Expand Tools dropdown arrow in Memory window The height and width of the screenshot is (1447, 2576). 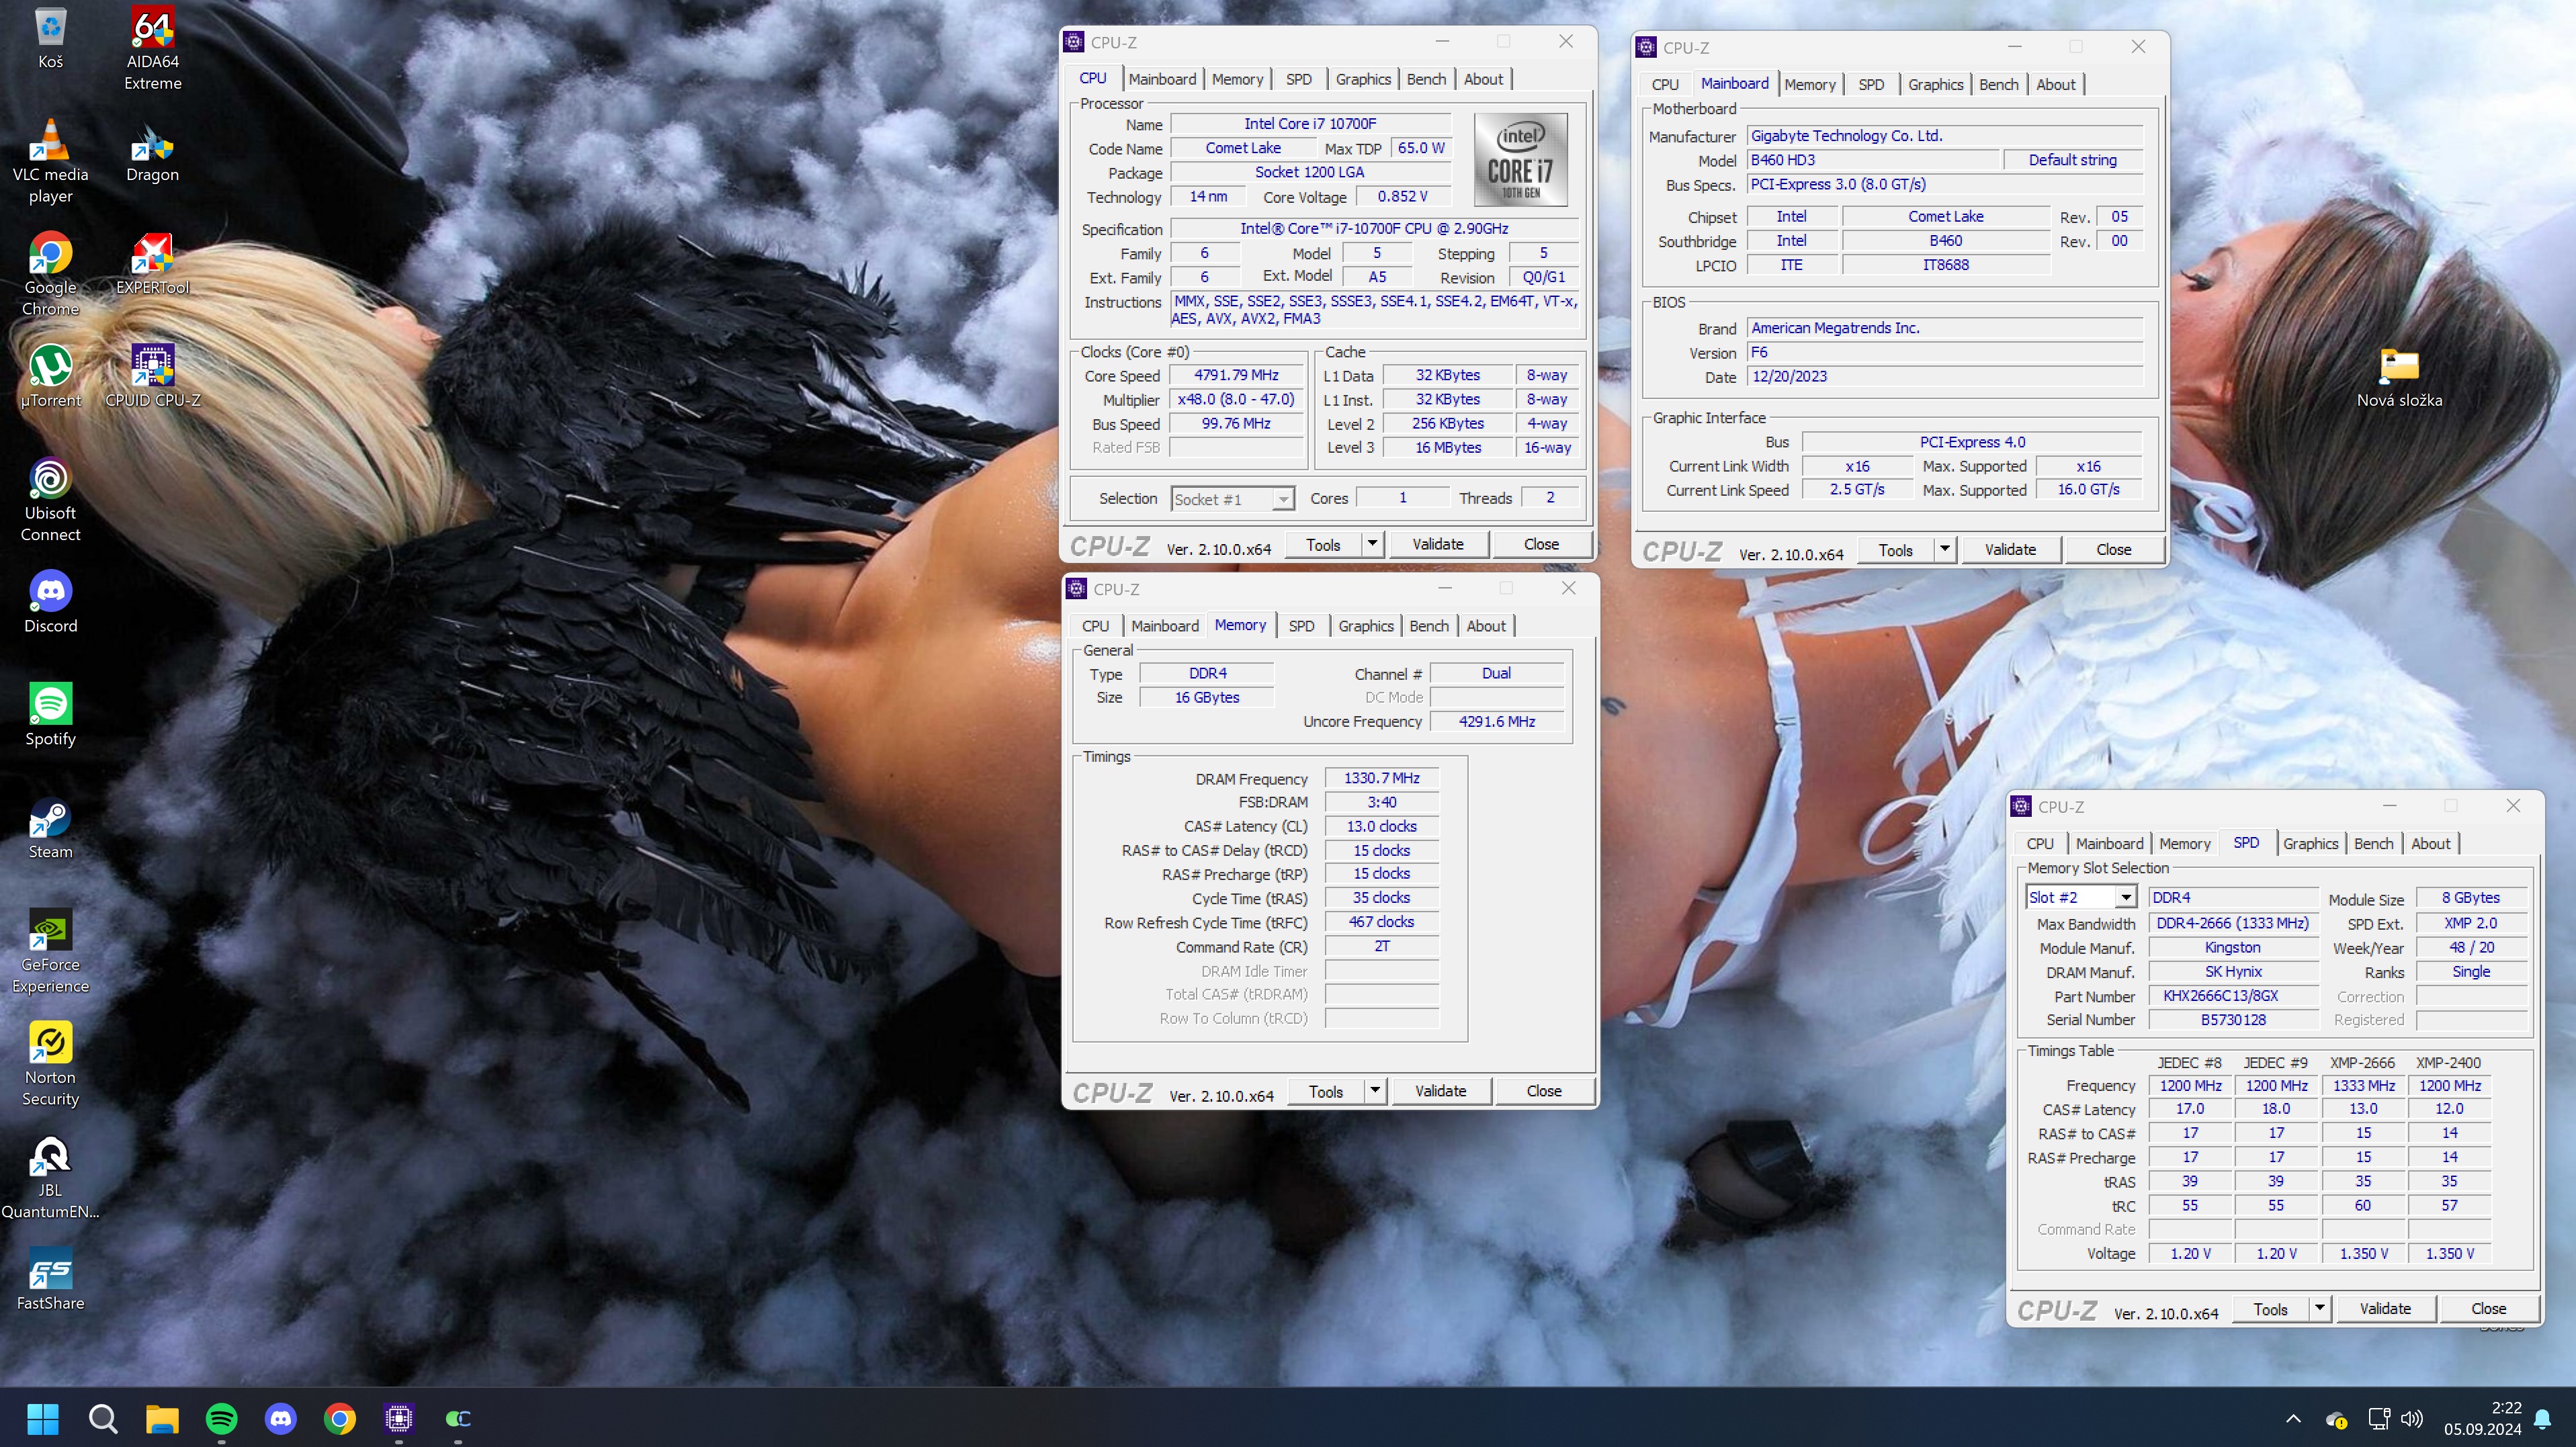coord(1375,1091)
